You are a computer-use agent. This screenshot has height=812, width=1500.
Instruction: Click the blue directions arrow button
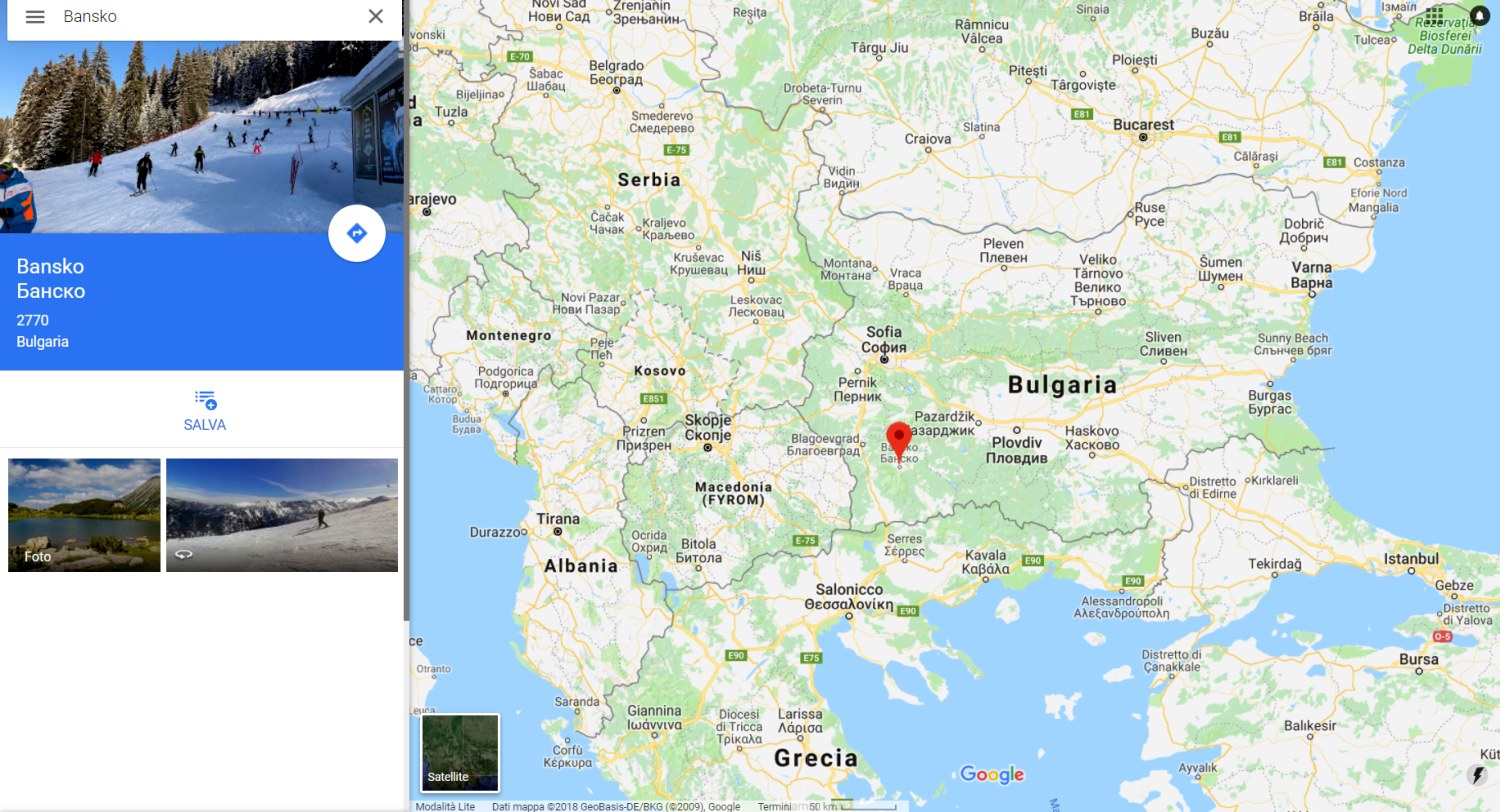[357, 234]
